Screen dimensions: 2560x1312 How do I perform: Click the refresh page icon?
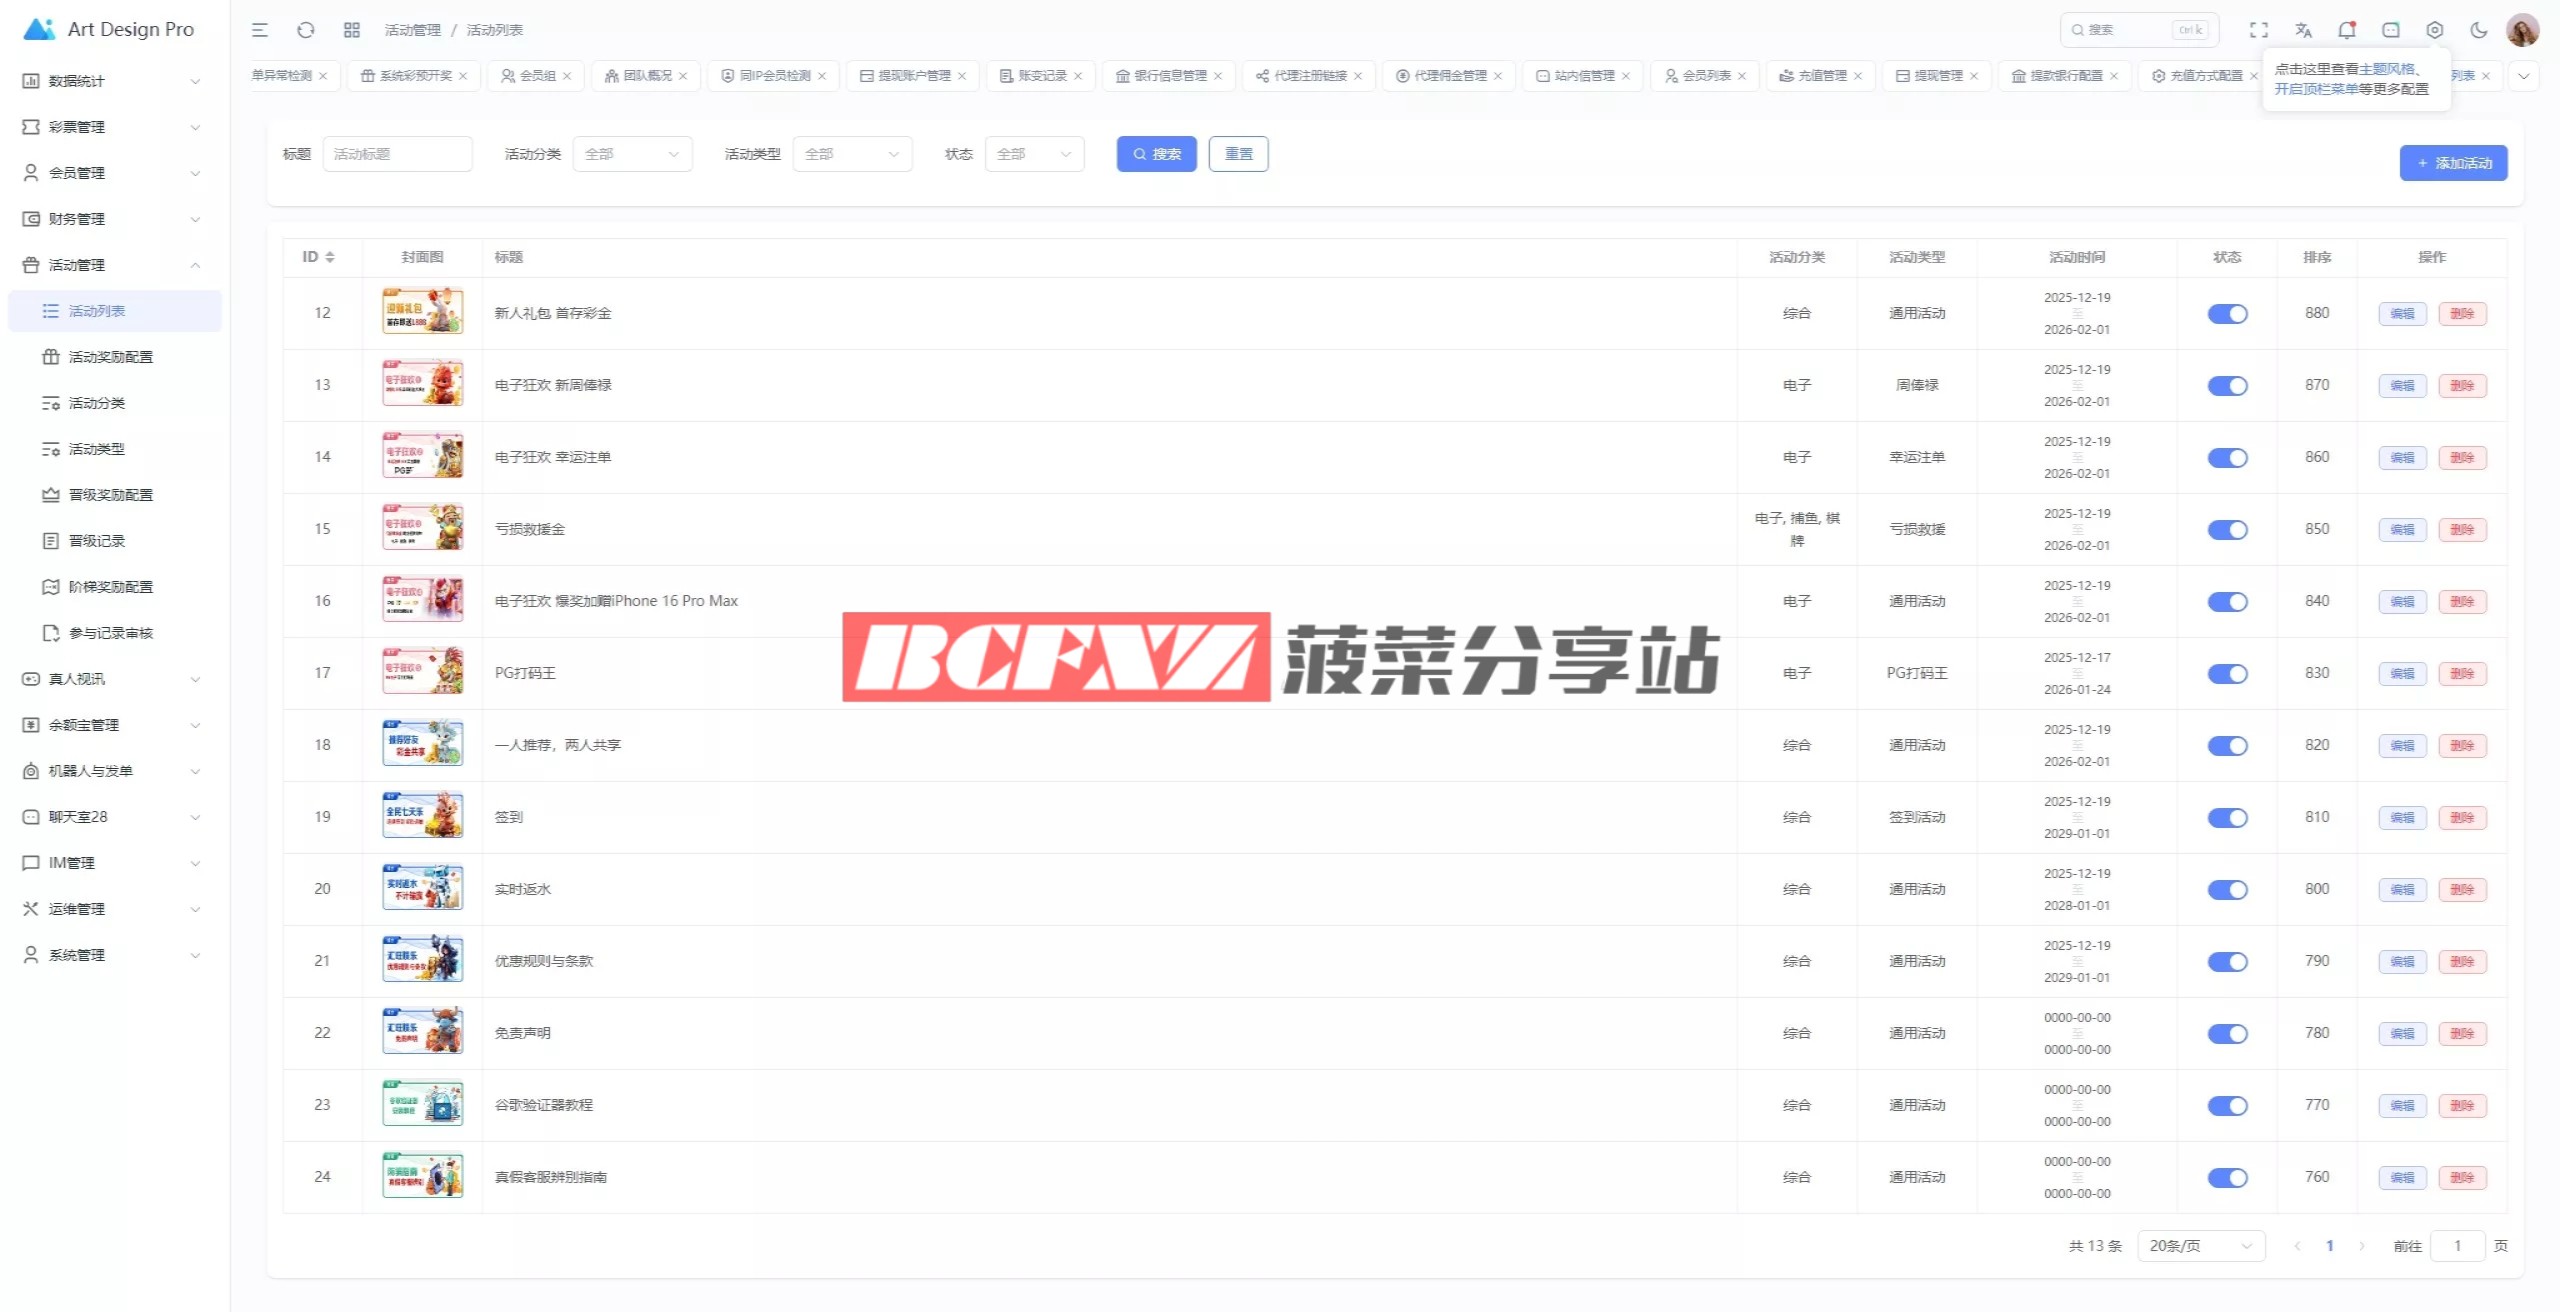coord(306,30)
